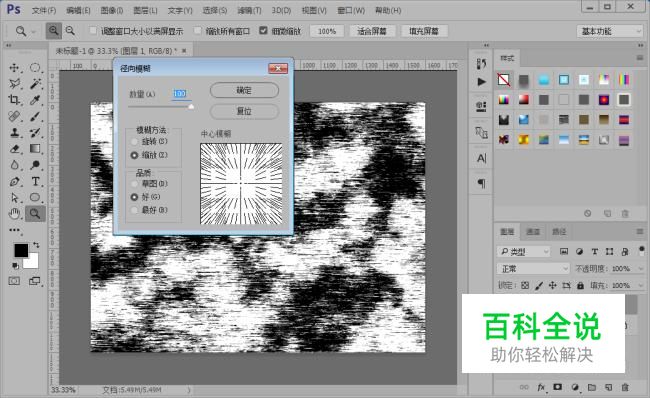This screenshot has width=650, height=398.
Task: Open the Styles panel menu
Action: coord(640,58)
